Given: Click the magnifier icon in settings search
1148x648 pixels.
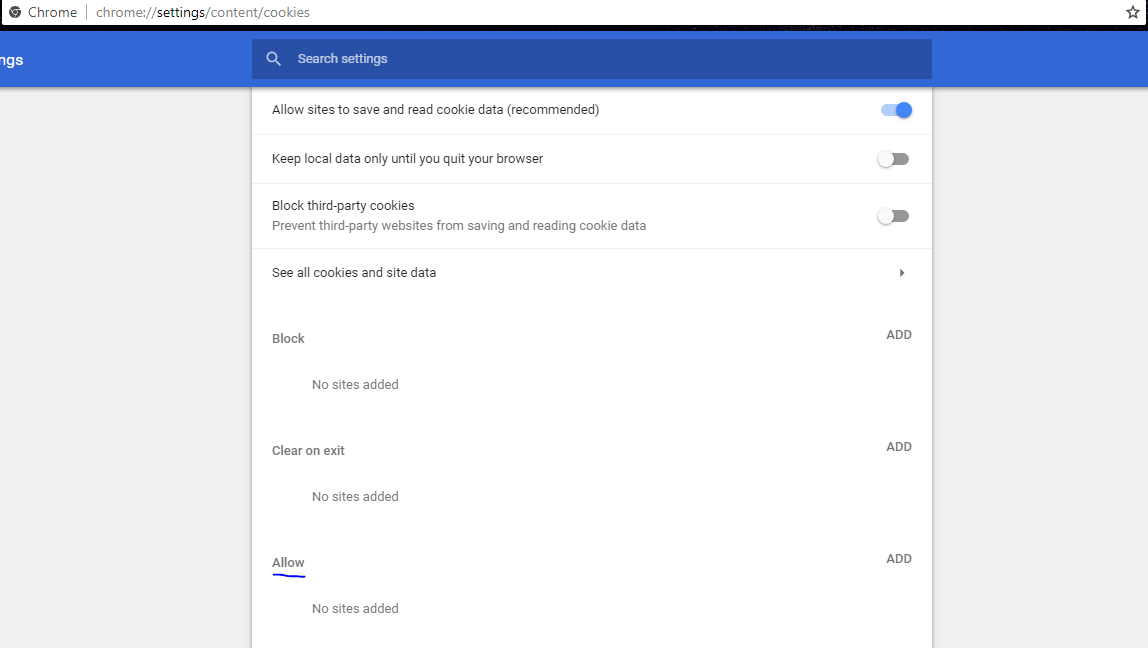Looking at the screenshot, I should (274, 59).
